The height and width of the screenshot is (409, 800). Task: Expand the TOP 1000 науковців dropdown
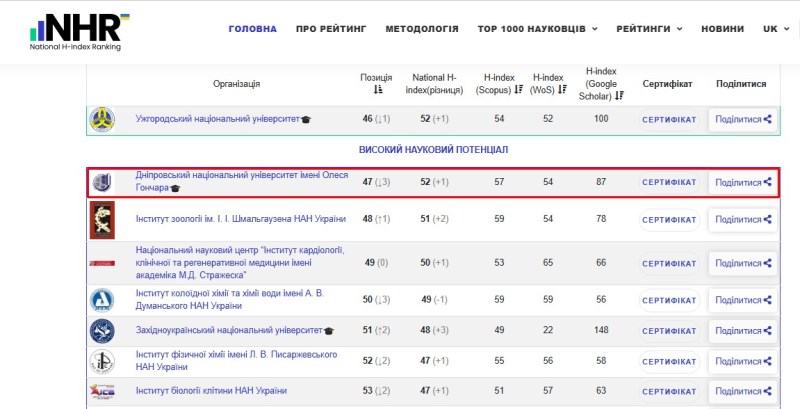pyautogui.click(x=538, y=29)
